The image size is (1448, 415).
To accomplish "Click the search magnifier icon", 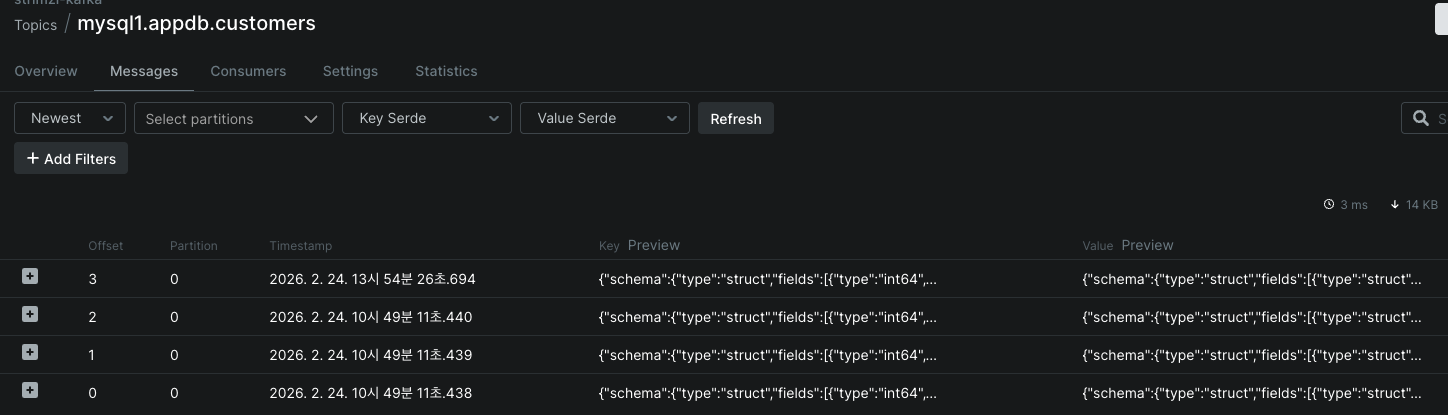I will [x=1420, y=118].
